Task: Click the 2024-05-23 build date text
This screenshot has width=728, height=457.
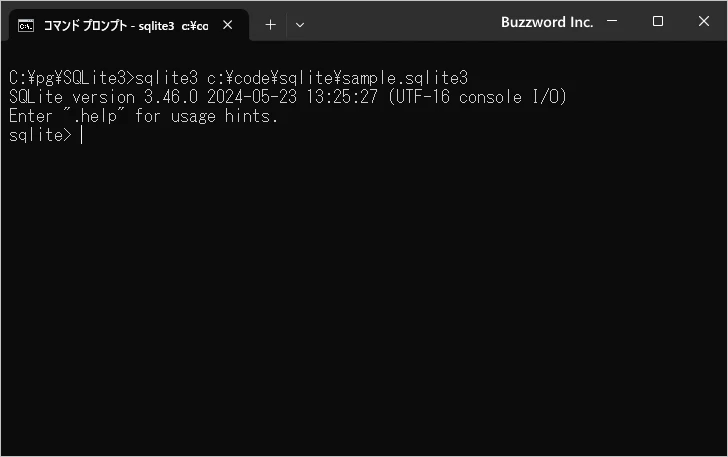Action: [x=252, y=97]
